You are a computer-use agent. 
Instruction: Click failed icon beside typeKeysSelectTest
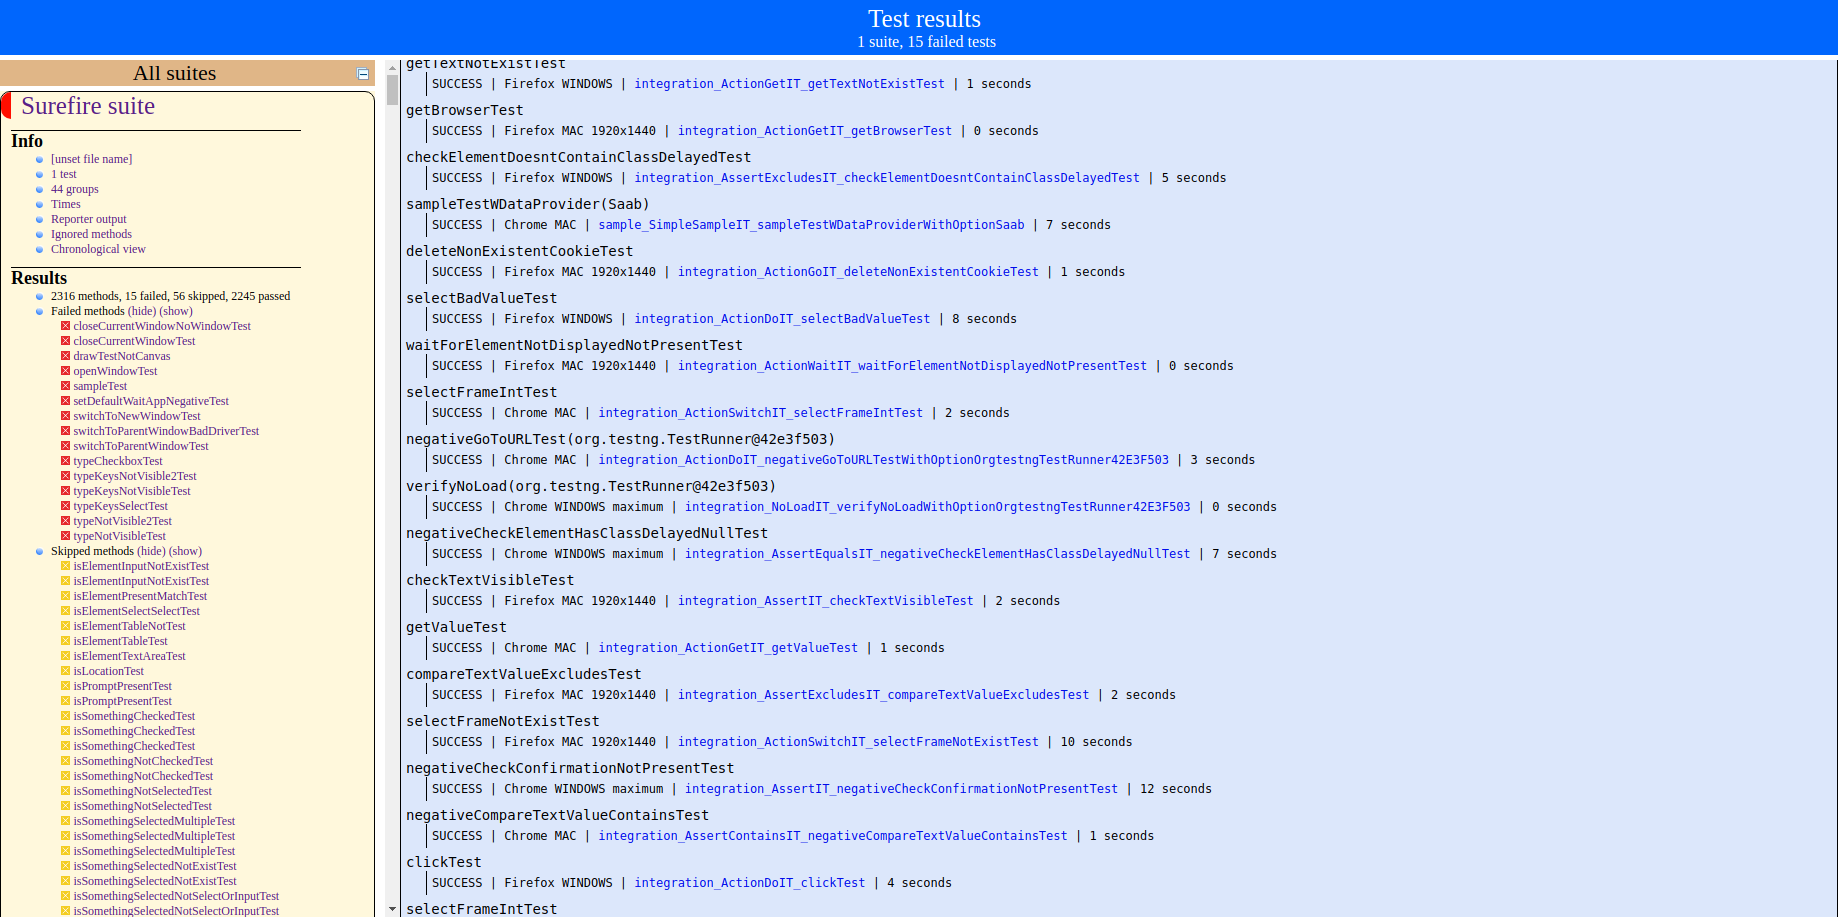(x=65, y=506)
